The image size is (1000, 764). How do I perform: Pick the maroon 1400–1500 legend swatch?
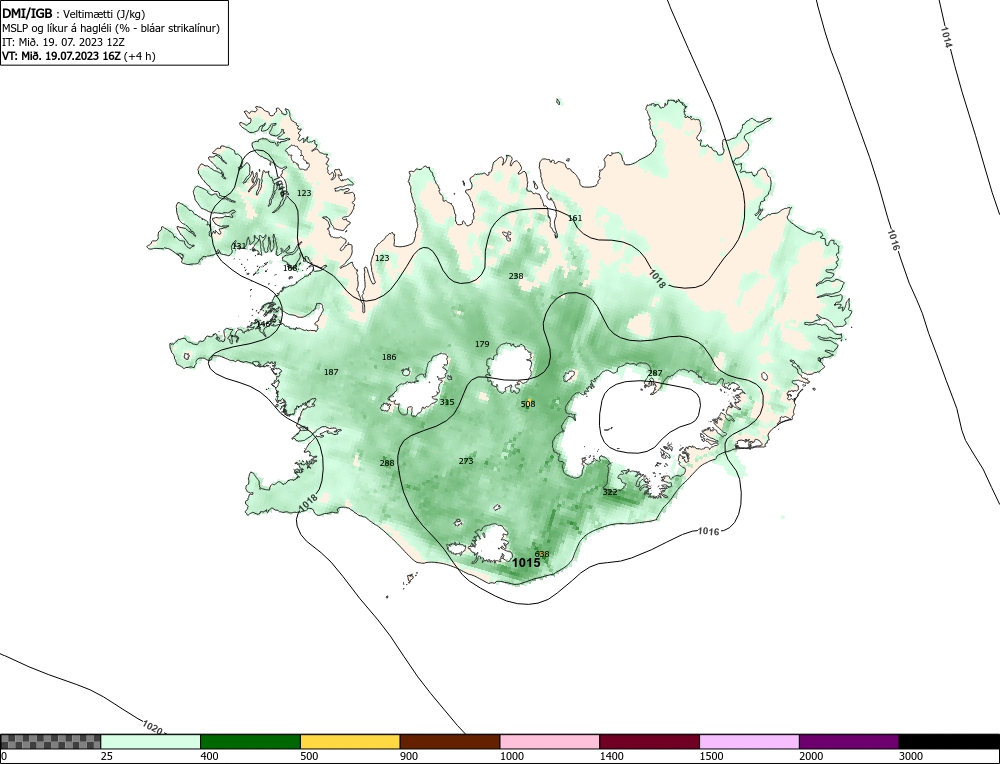coord(649,741)
